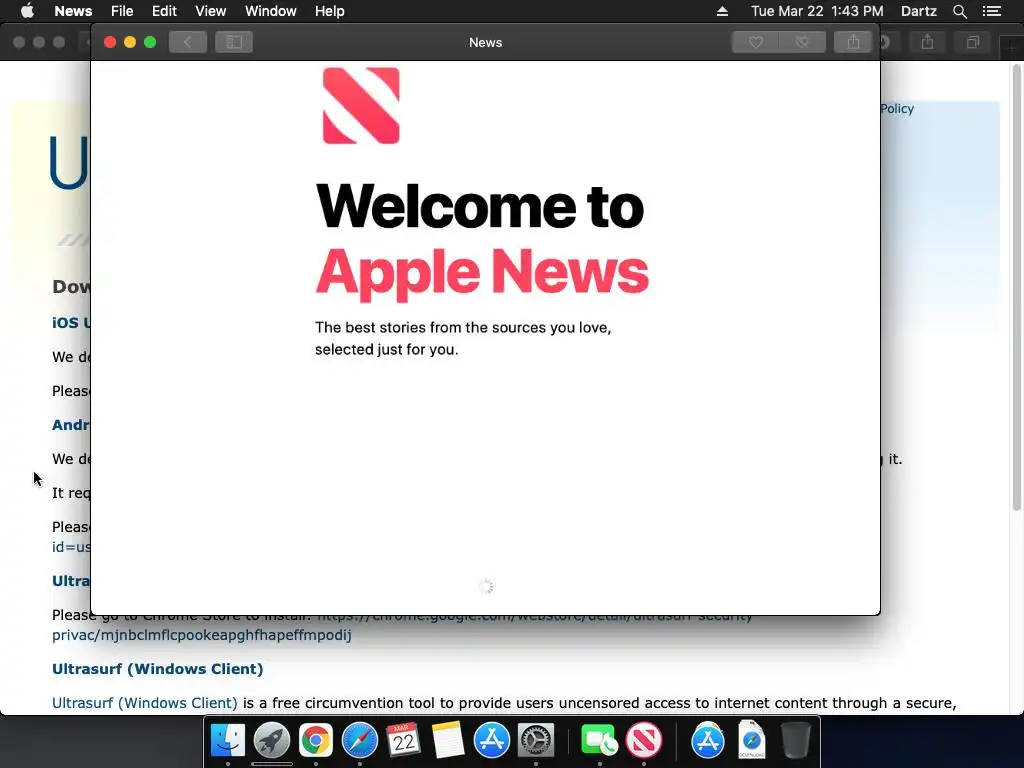Open the View menu

210,11
